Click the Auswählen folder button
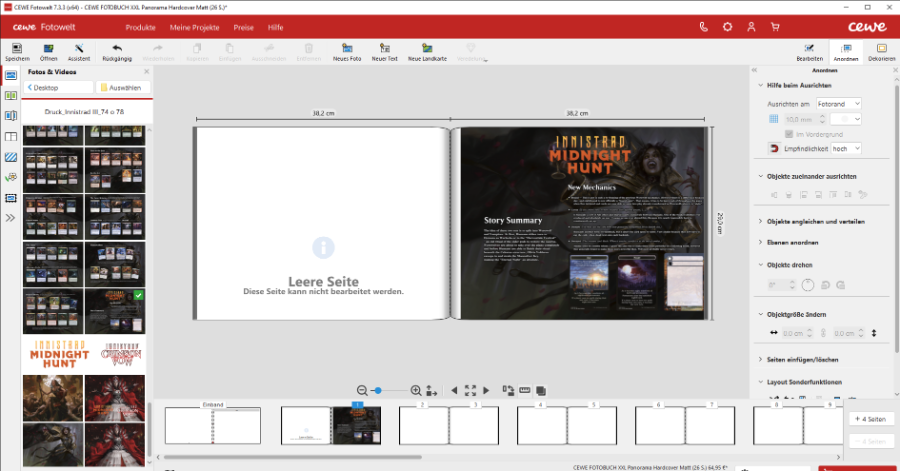This screenshot has width=900, height=471. (x=123, y=88)
